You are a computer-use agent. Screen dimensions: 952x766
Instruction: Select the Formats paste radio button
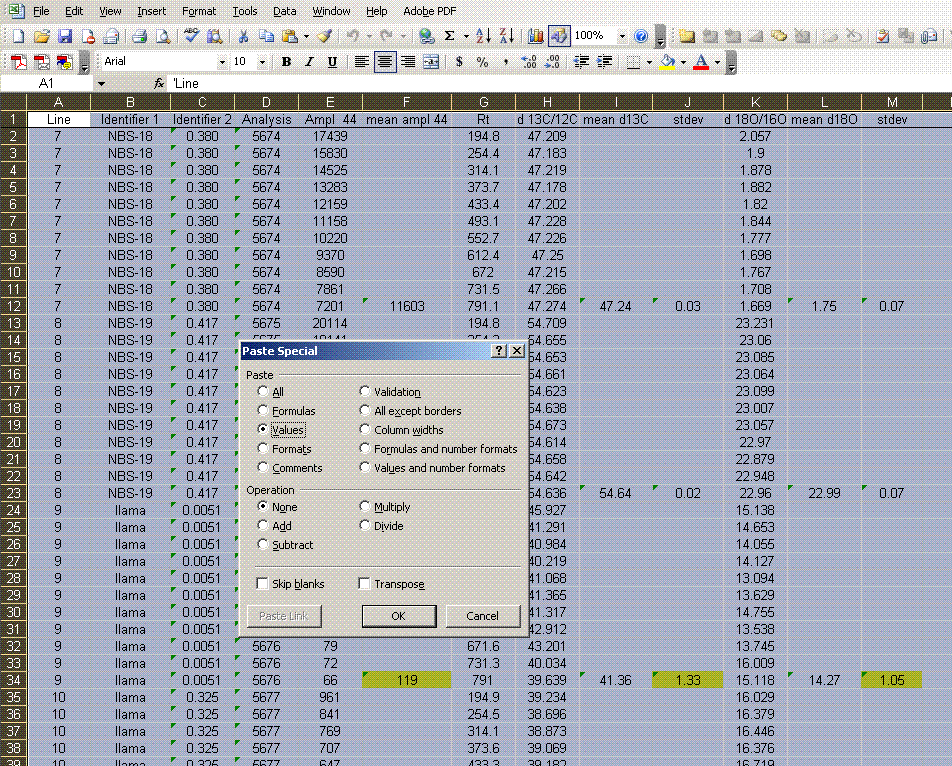click(262, 448)
